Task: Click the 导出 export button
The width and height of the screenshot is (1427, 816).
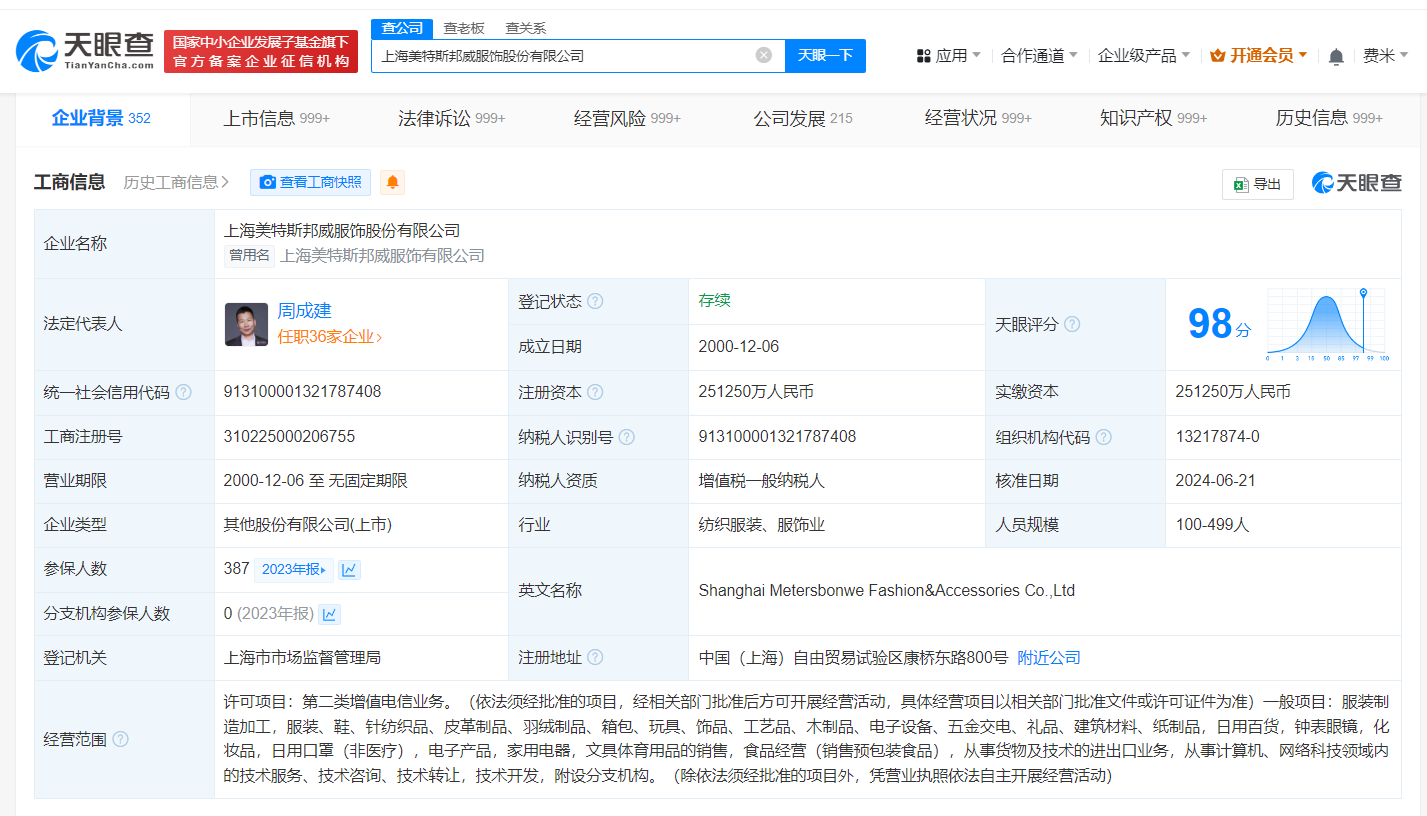Action: (x=1258, y=184)
